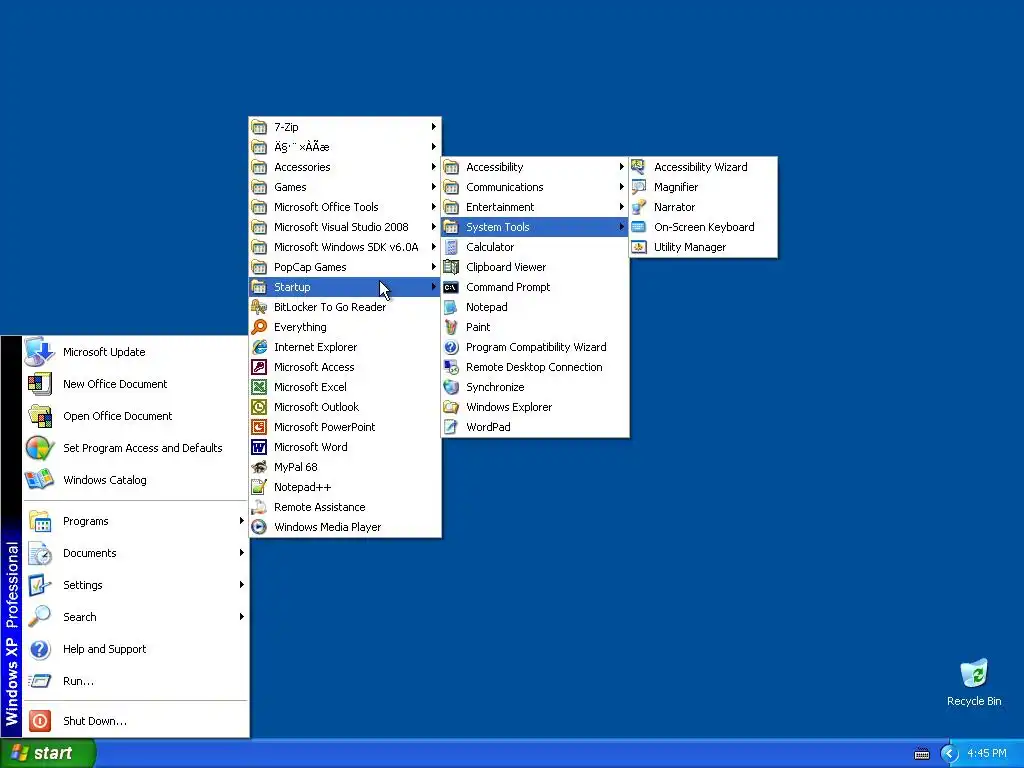Viewport: 1024px width, 768px height.
Task: Expand the Microsoft Office Tools submenu
Action: [345, 207]
